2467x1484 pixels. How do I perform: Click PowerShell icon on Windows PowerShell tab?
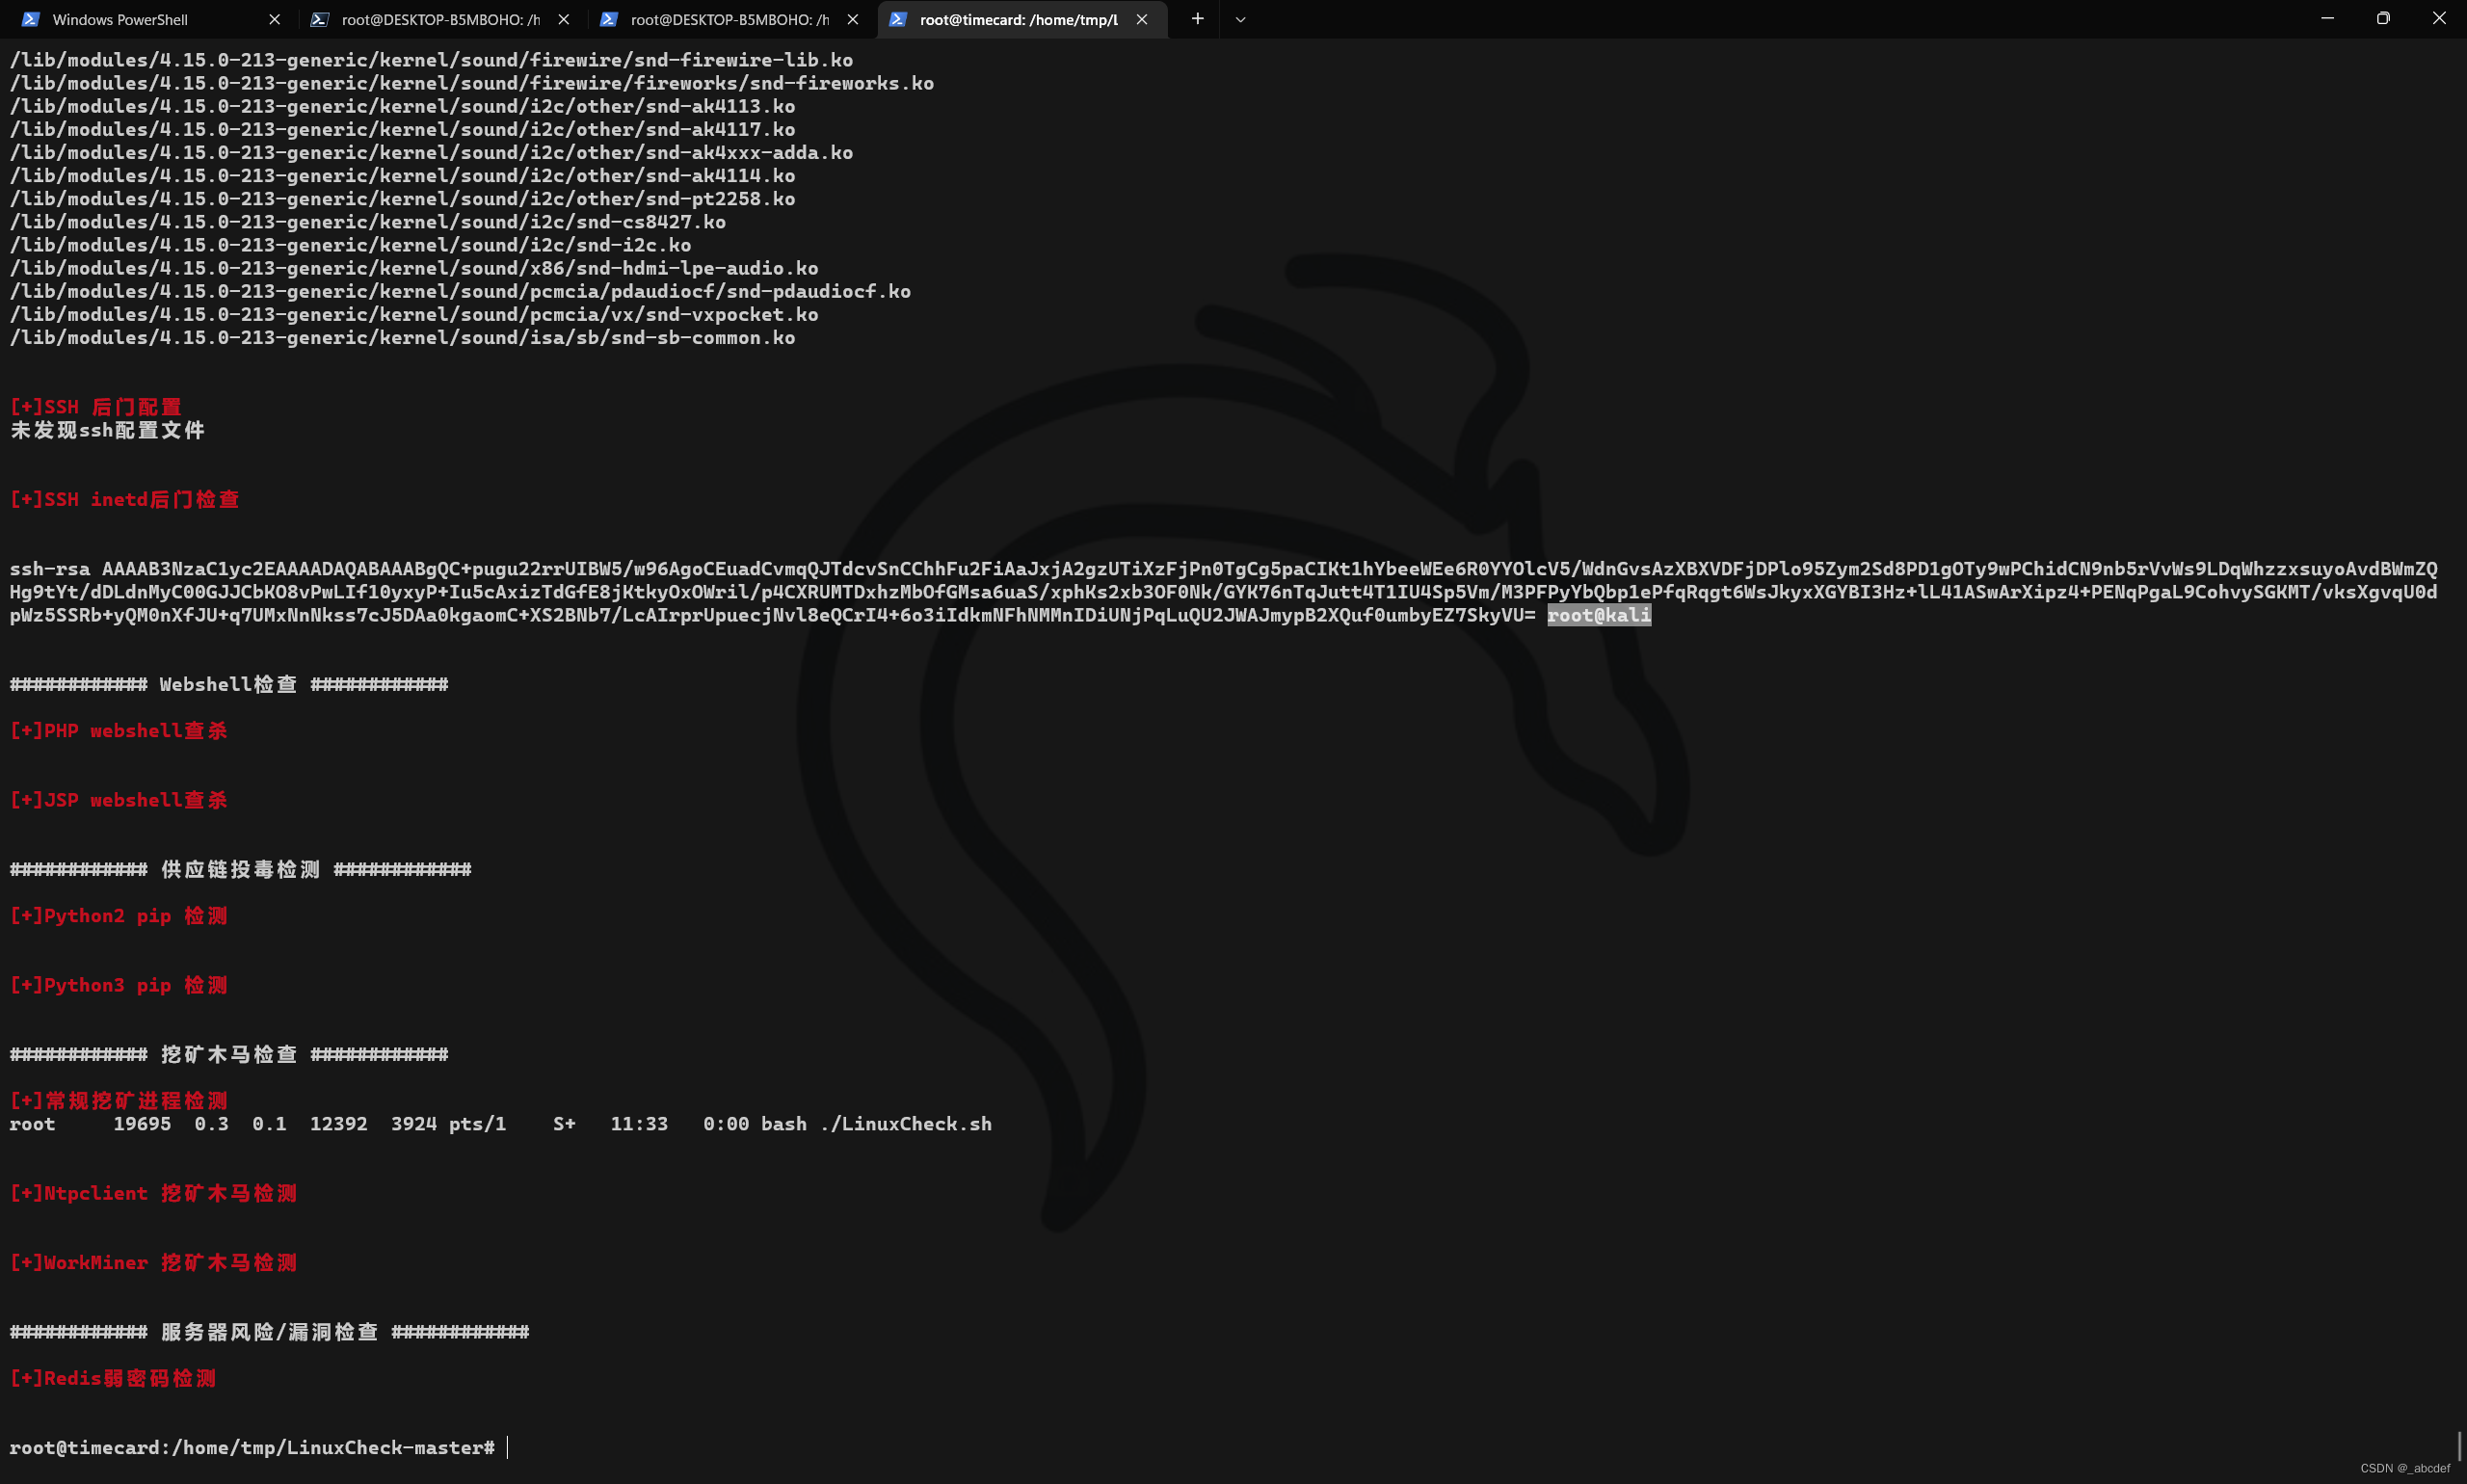(x=31, y=19)
